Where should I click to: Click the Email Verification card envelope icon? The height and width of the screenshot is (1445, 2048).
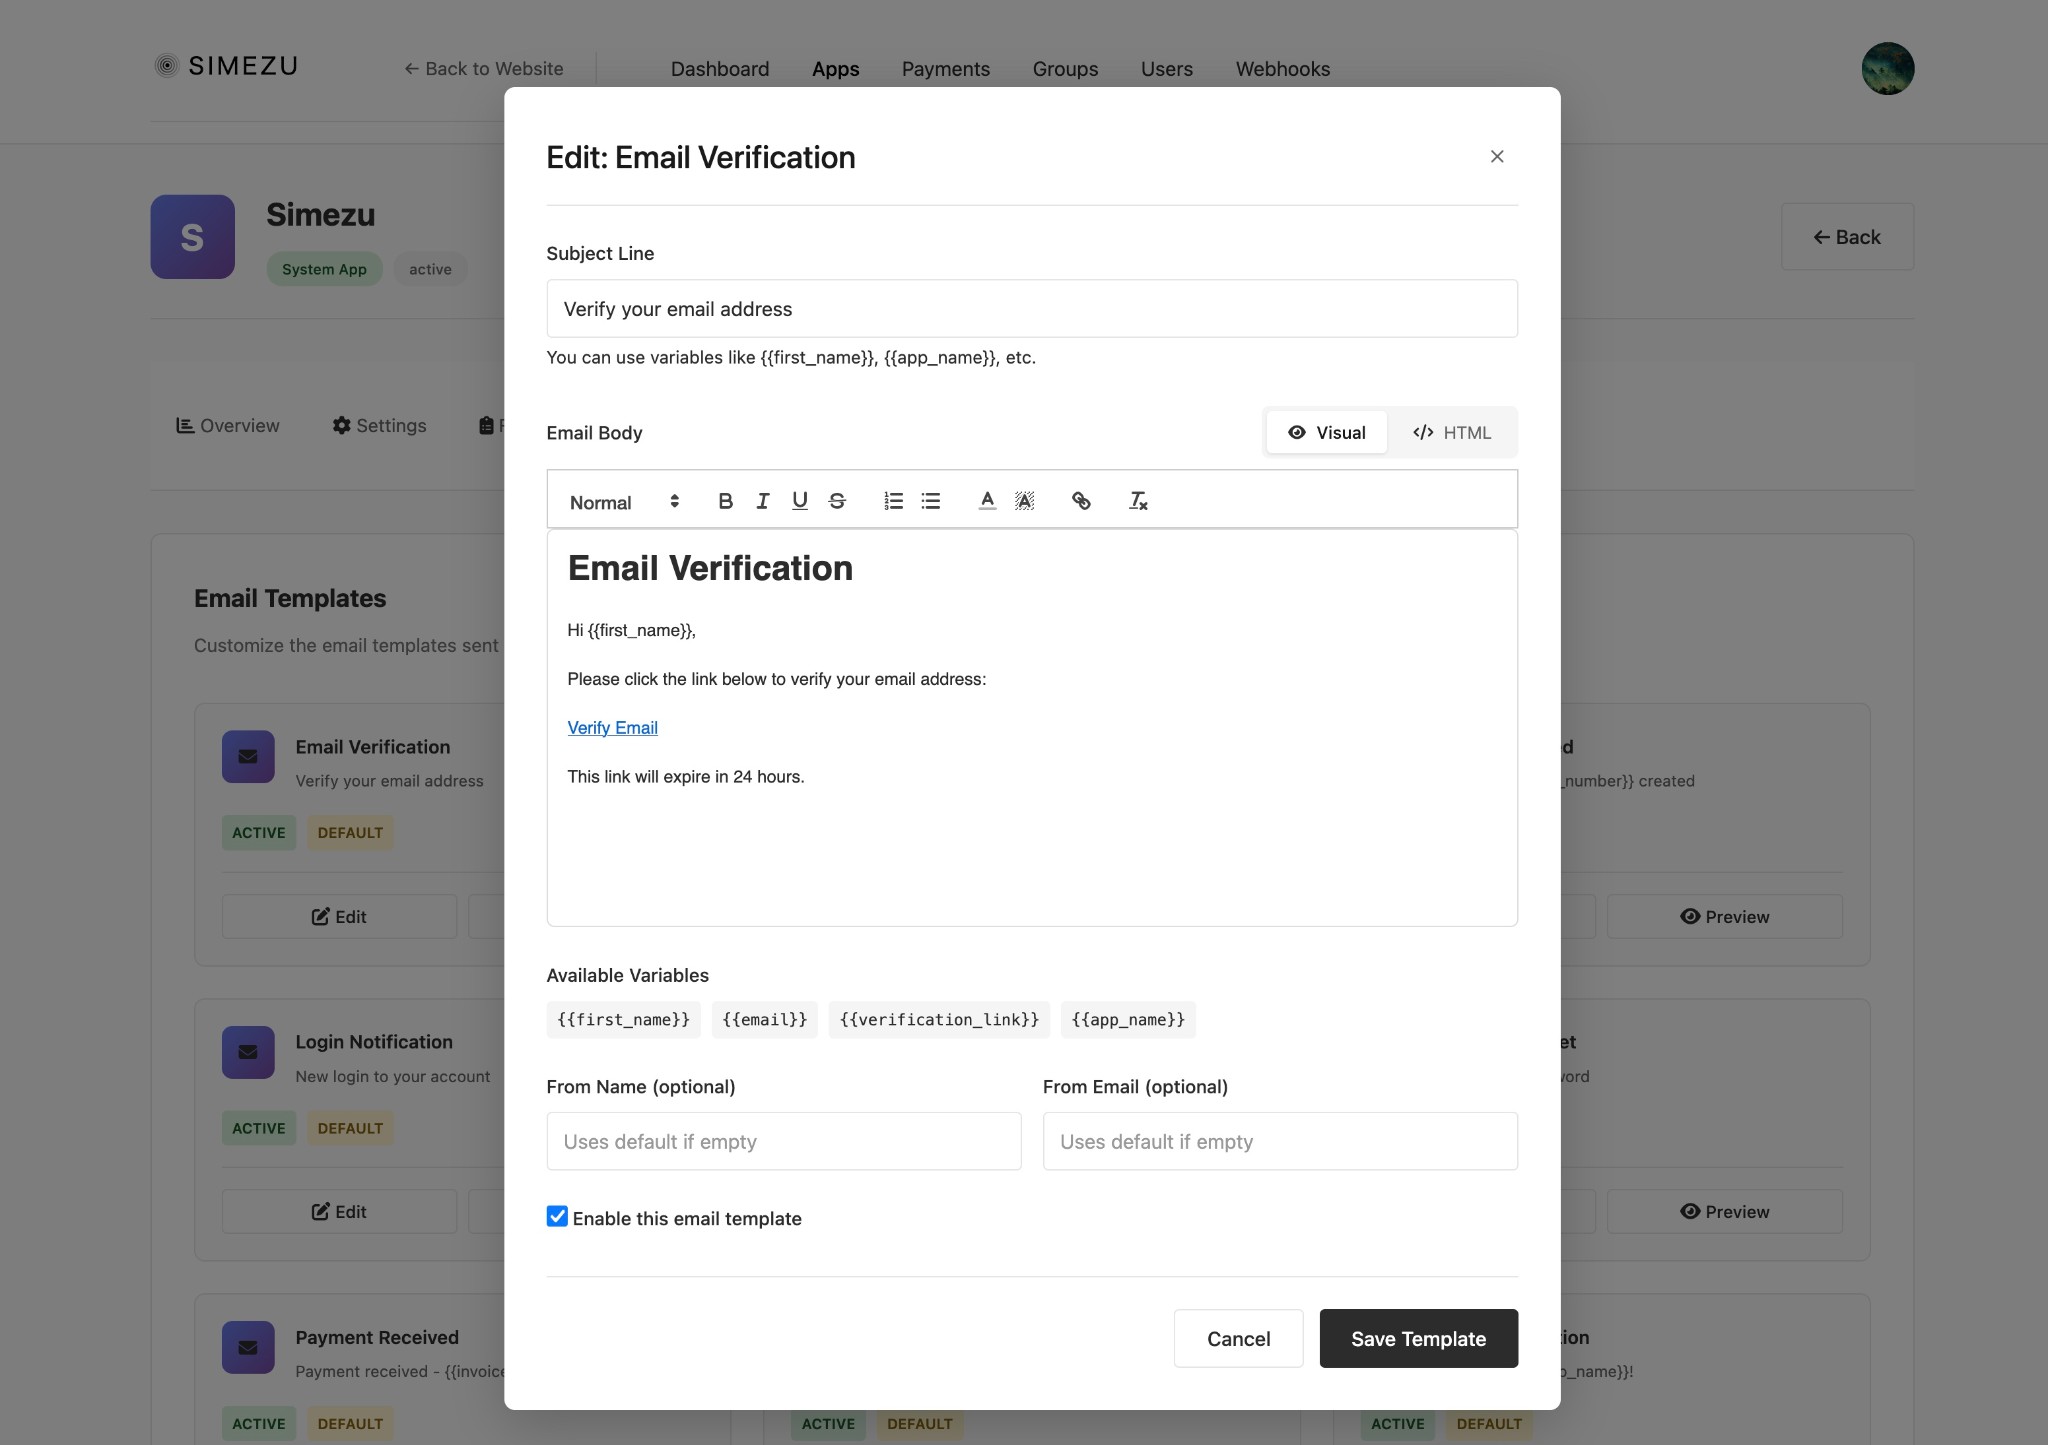pos(248,757)
